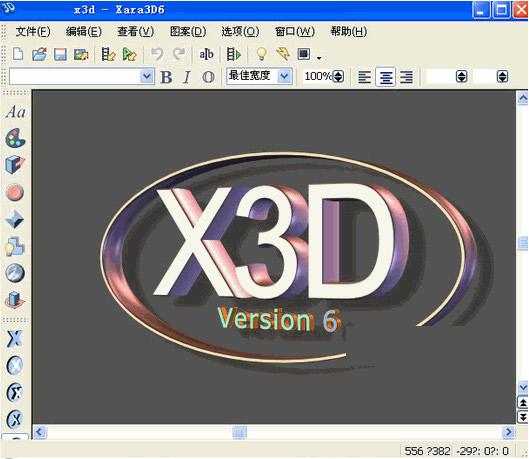Click the green arrow export icon in toolbar

click(x=130, y=54)
